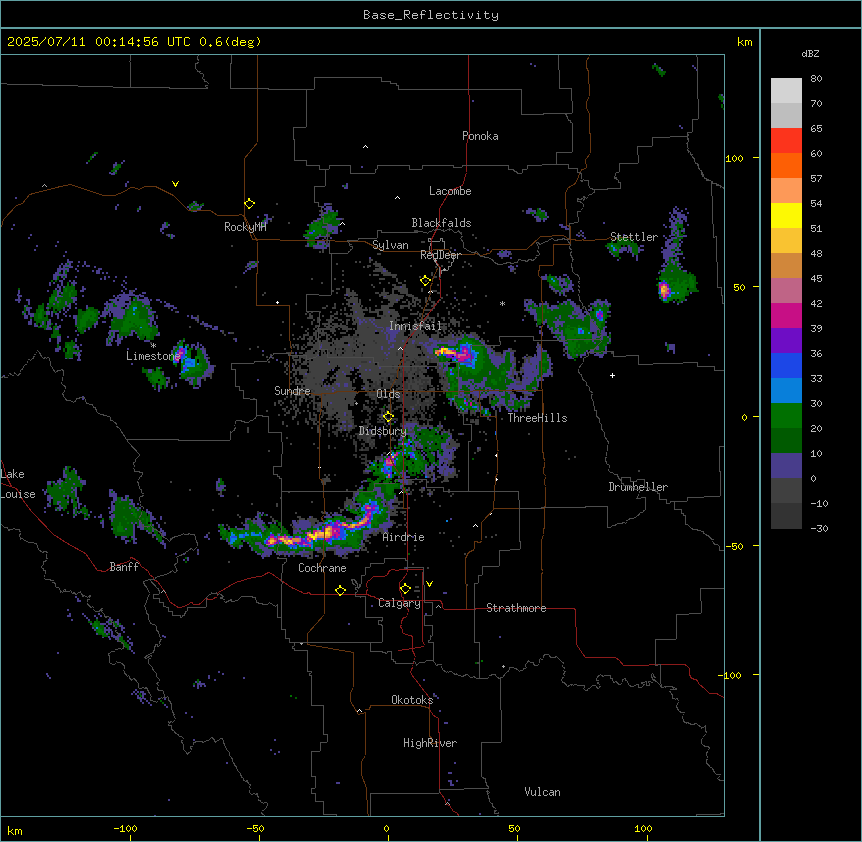This screenshot has width=862, height=842.
Task: Choose the purple band in the dBZ scale
Action: tap(786, 341)
